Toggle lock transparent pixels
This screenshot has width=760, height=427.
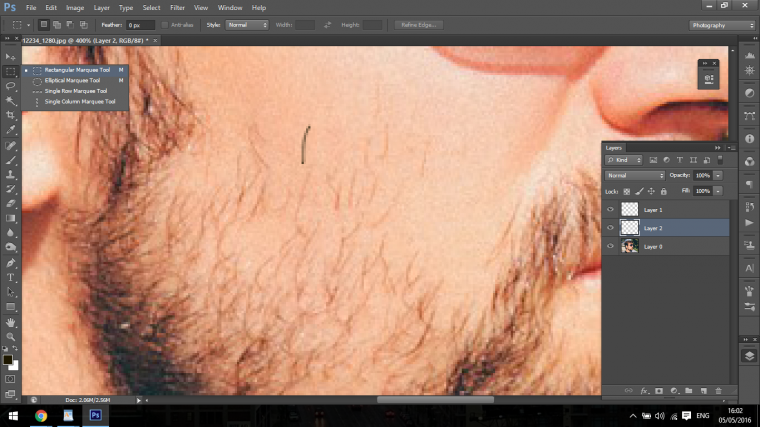(627, 191)
